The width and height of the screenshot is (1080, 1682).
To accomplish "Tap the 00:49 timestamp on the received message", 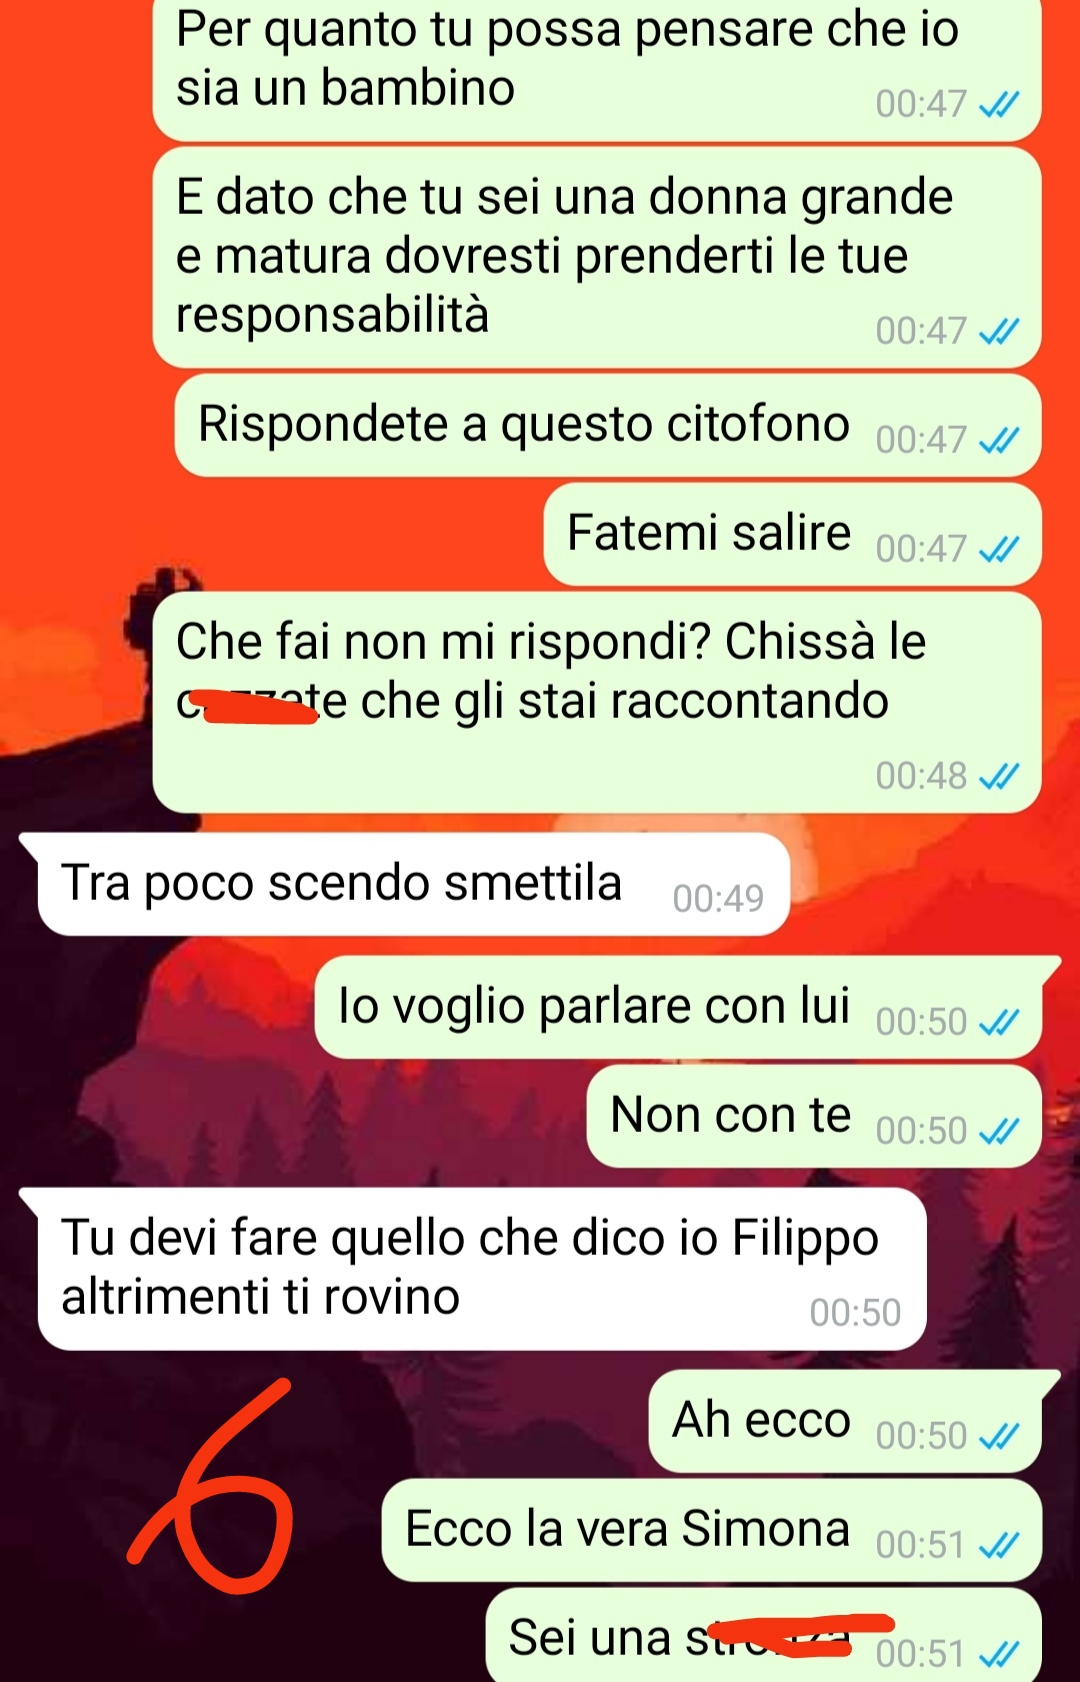I will point(718,899).
